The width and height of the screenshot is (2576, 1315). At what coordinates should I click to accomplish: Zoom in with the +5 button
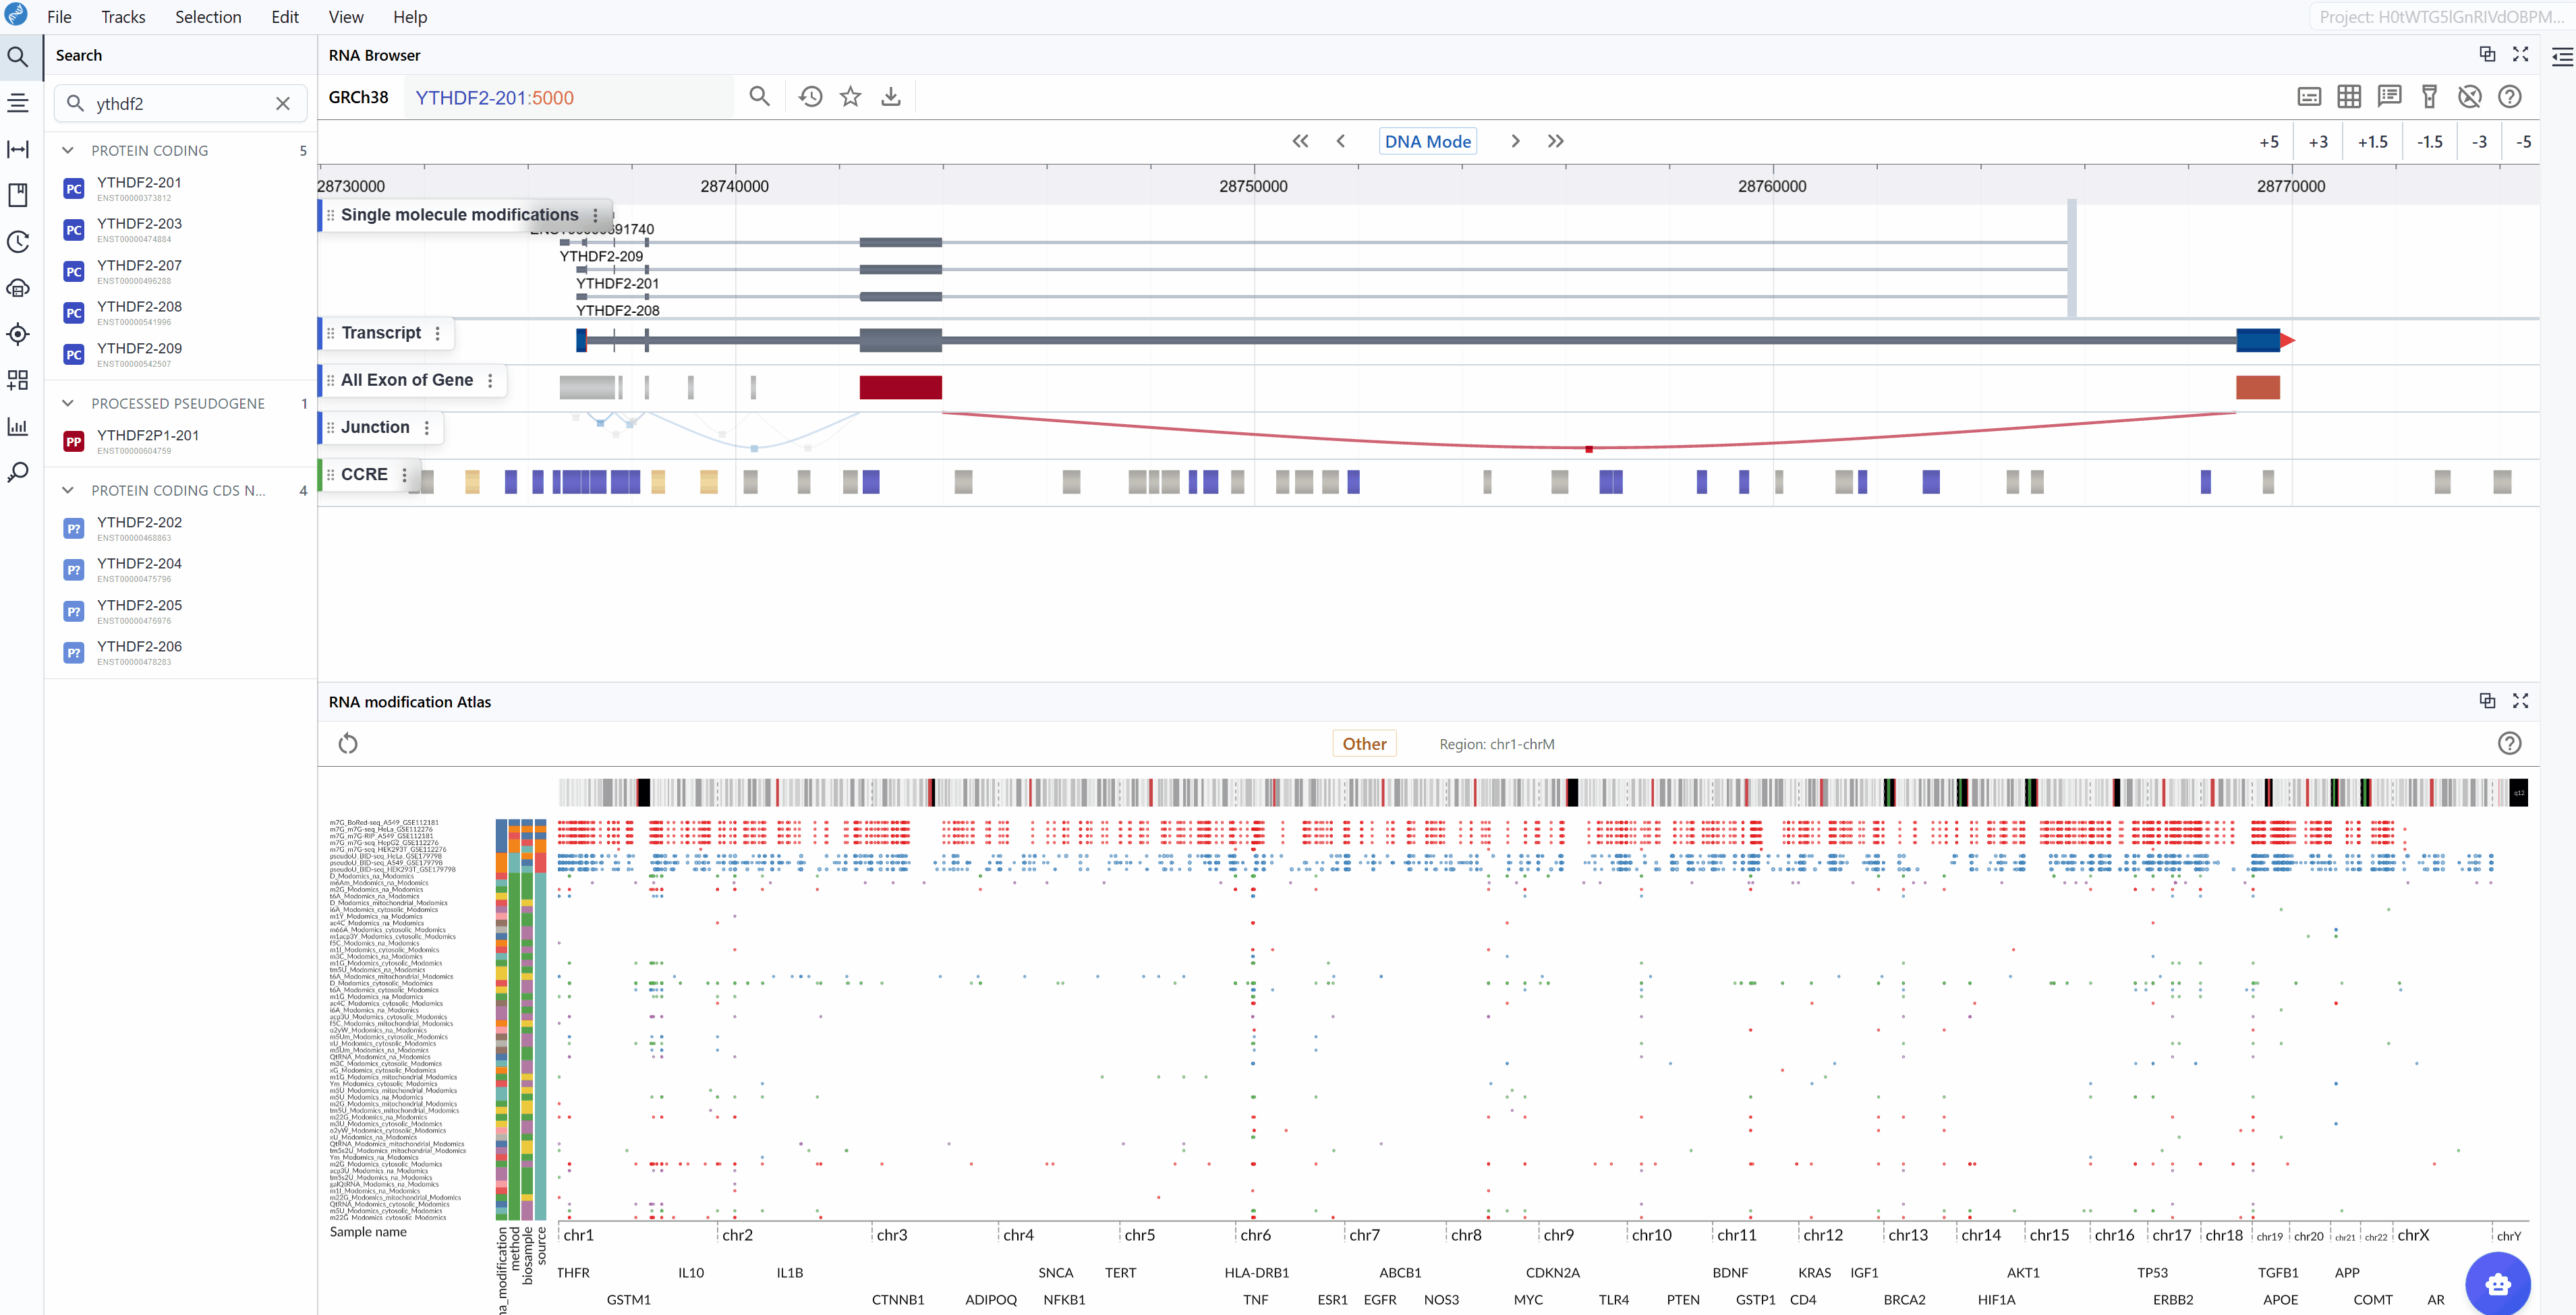point(2269,142)
